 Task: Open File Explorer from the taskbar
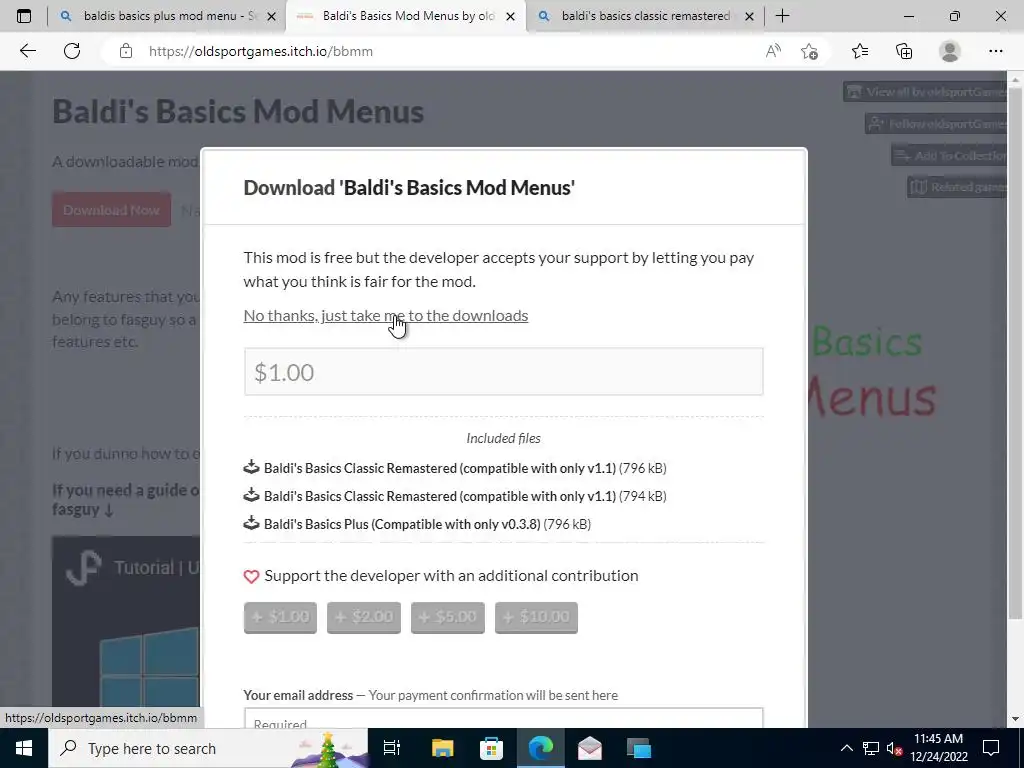pos(442,748)
